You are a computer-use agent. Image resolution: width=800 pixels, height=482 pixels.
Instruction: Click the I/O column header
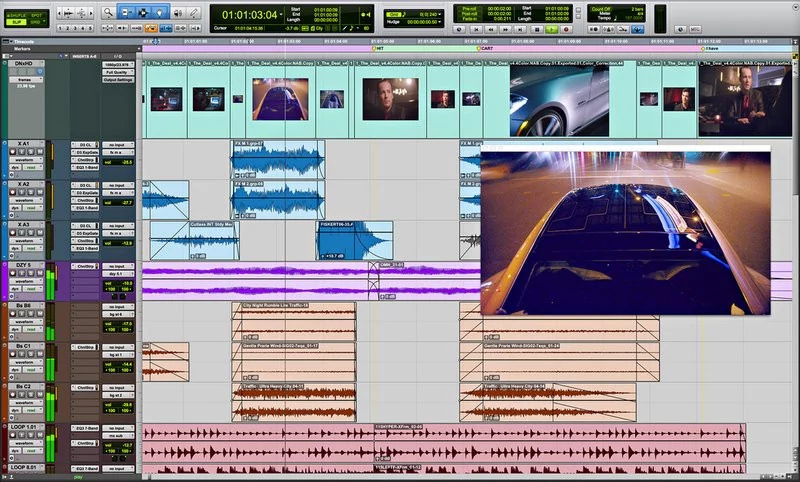[x=118, y=56]
